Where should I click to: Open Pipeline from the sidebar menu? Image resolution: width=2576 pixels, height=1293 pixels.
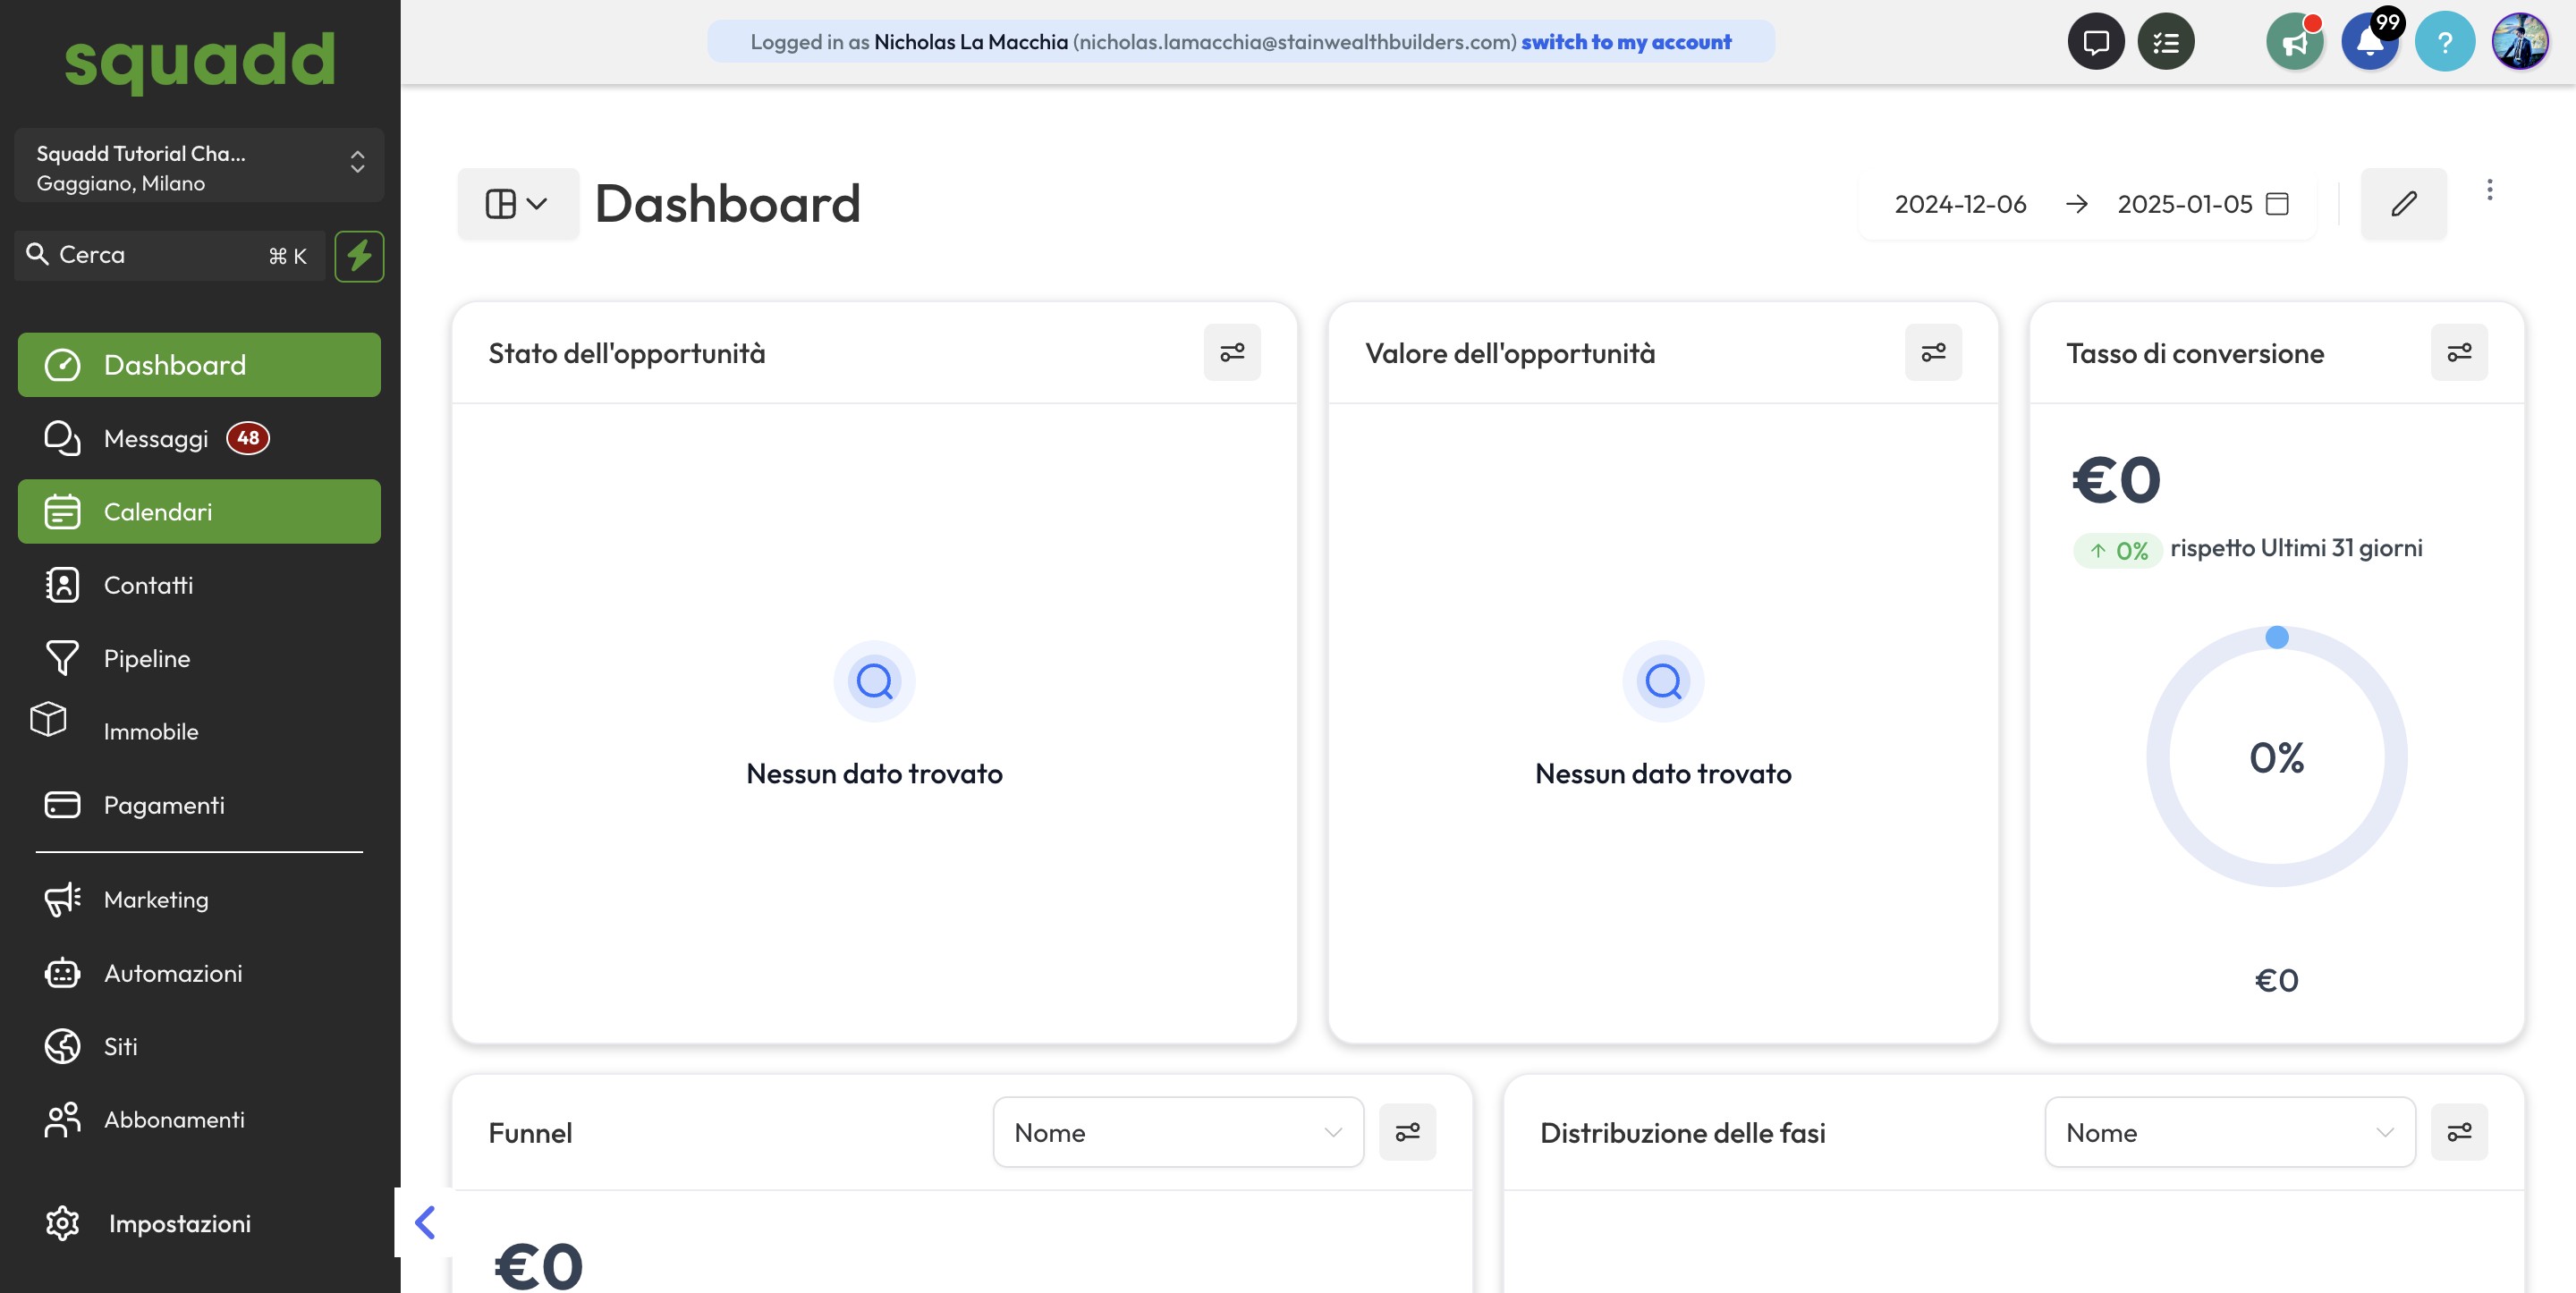(147, 658)
